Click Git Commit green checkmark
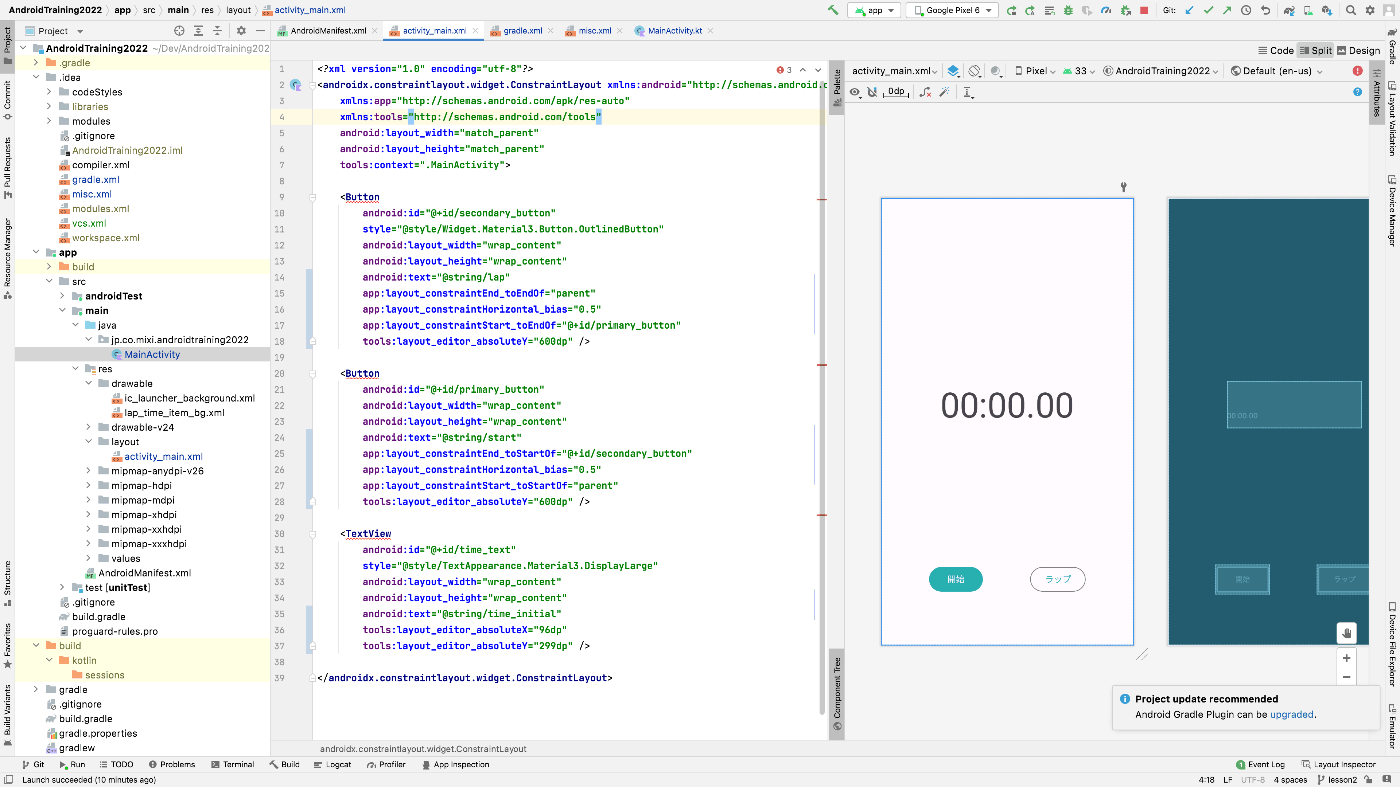The width and height of the screenshot is (1400, 787). pos(1208,10)
